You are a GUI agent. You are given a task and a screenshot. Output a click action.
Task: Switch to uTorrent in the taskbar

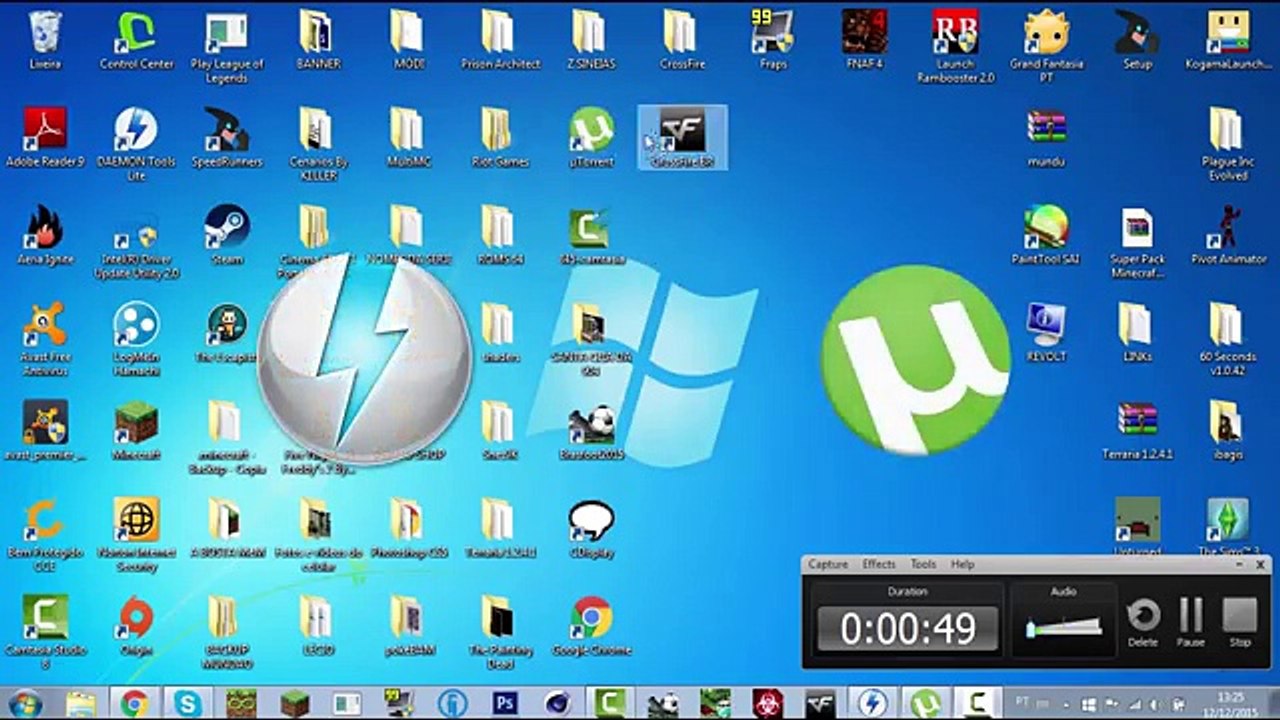(925, 704)
